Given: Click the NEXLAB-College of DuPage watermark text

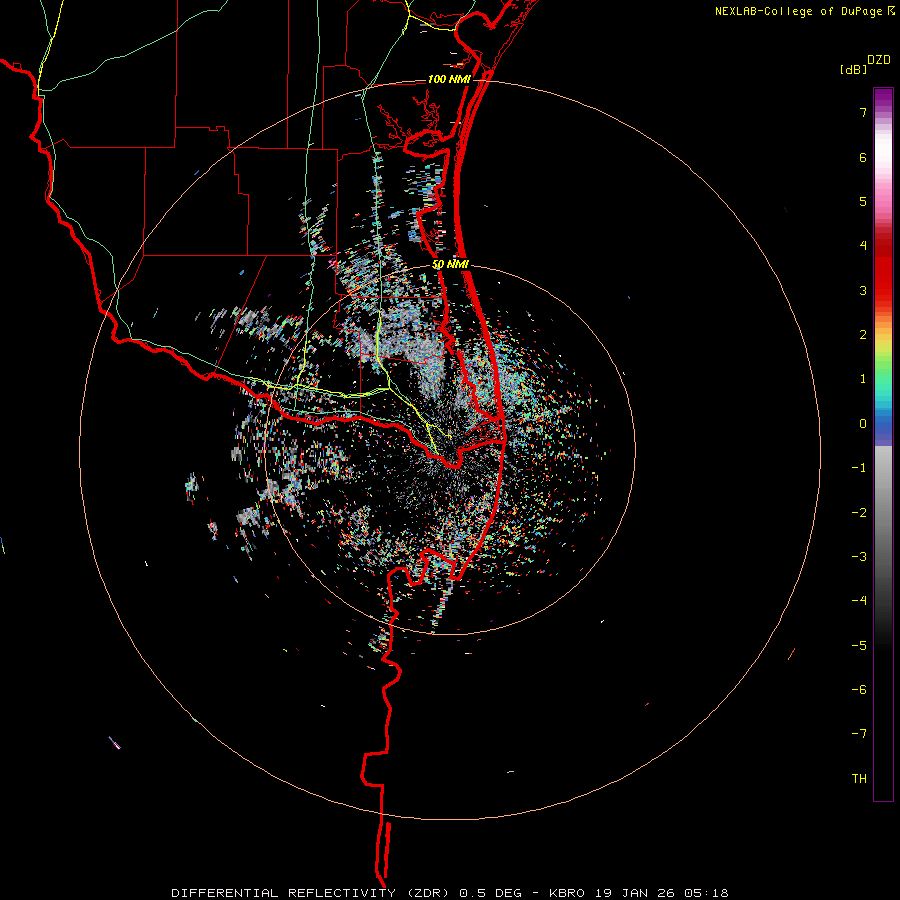Looking at the screenshot, I should pyautogui.click(x=800, y=11).
